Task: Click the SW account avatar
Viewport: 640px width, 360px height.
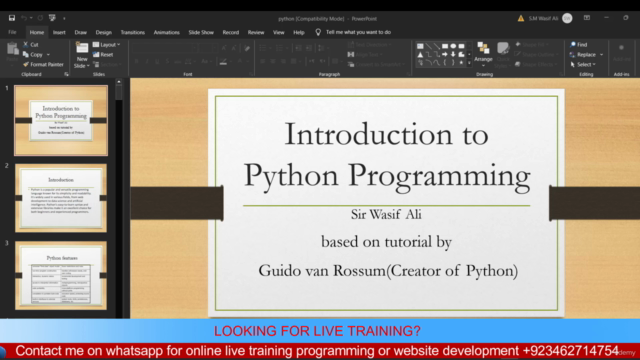Action: (x=567, y=18)
